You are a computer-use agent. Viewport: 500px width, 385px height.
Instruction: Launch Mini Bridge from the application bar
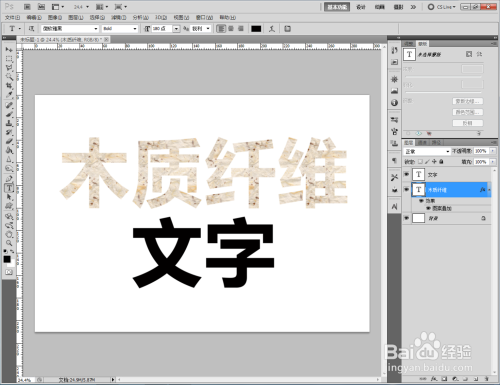41,7
